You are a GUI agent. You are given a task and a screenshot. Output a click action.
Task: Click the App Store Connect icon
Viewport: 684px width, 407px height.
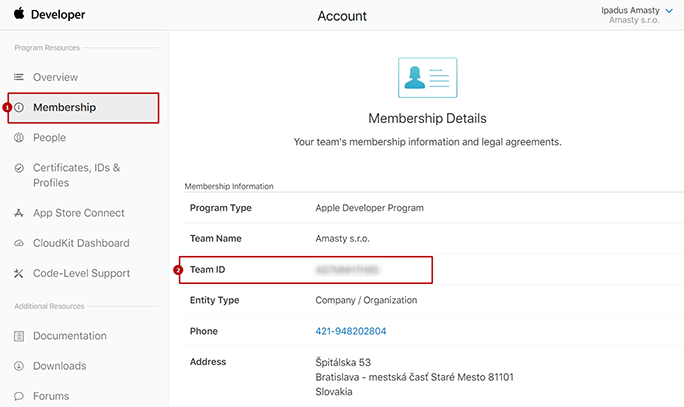pyautogui.click(x=19, y=213)
